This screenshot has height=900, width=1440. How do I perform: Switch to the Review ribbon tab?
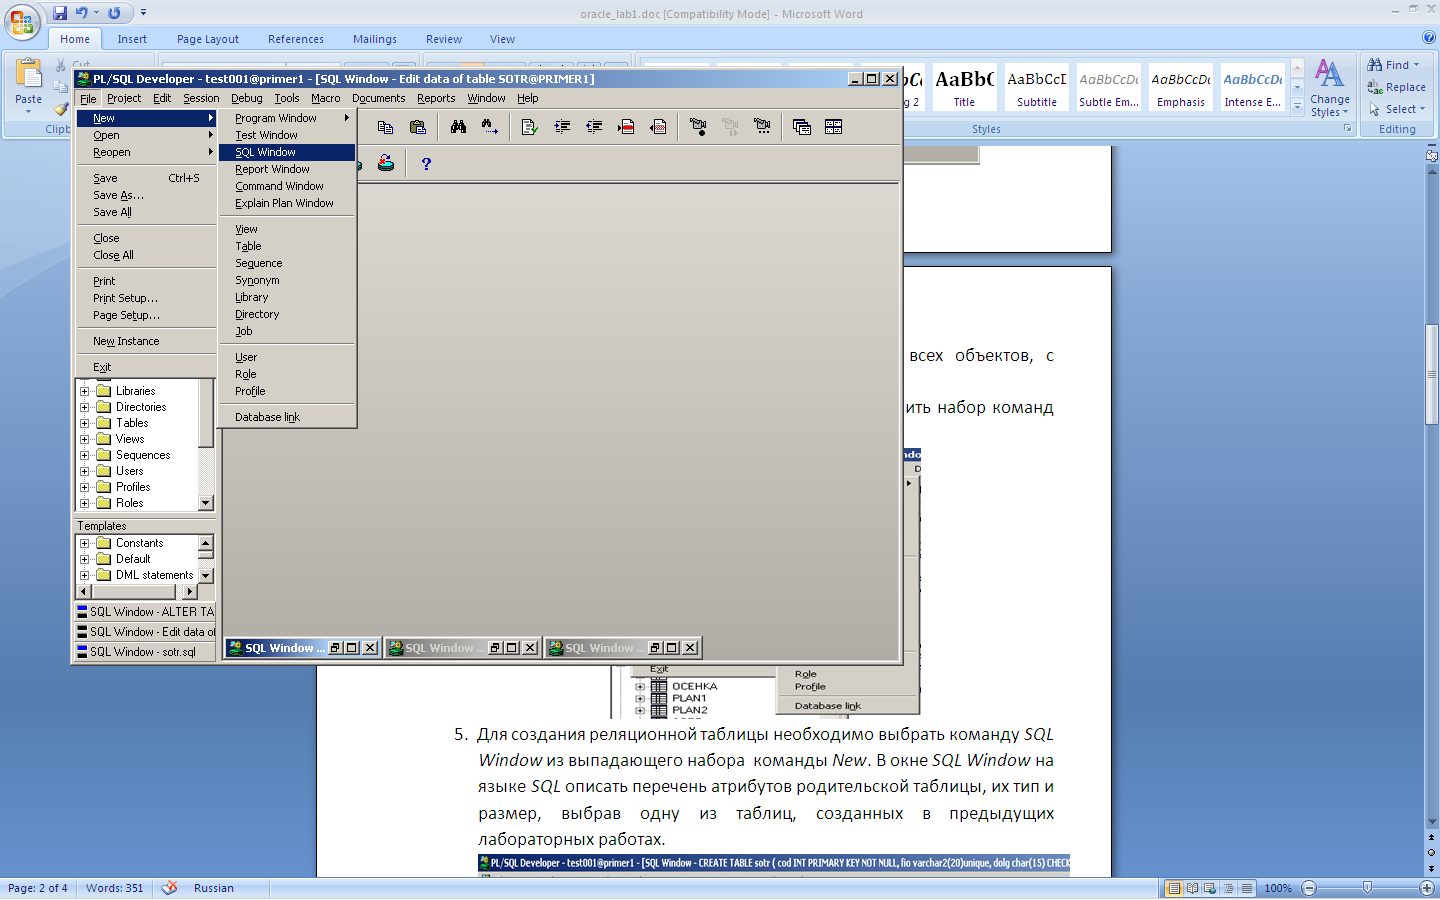click(444, 39)
